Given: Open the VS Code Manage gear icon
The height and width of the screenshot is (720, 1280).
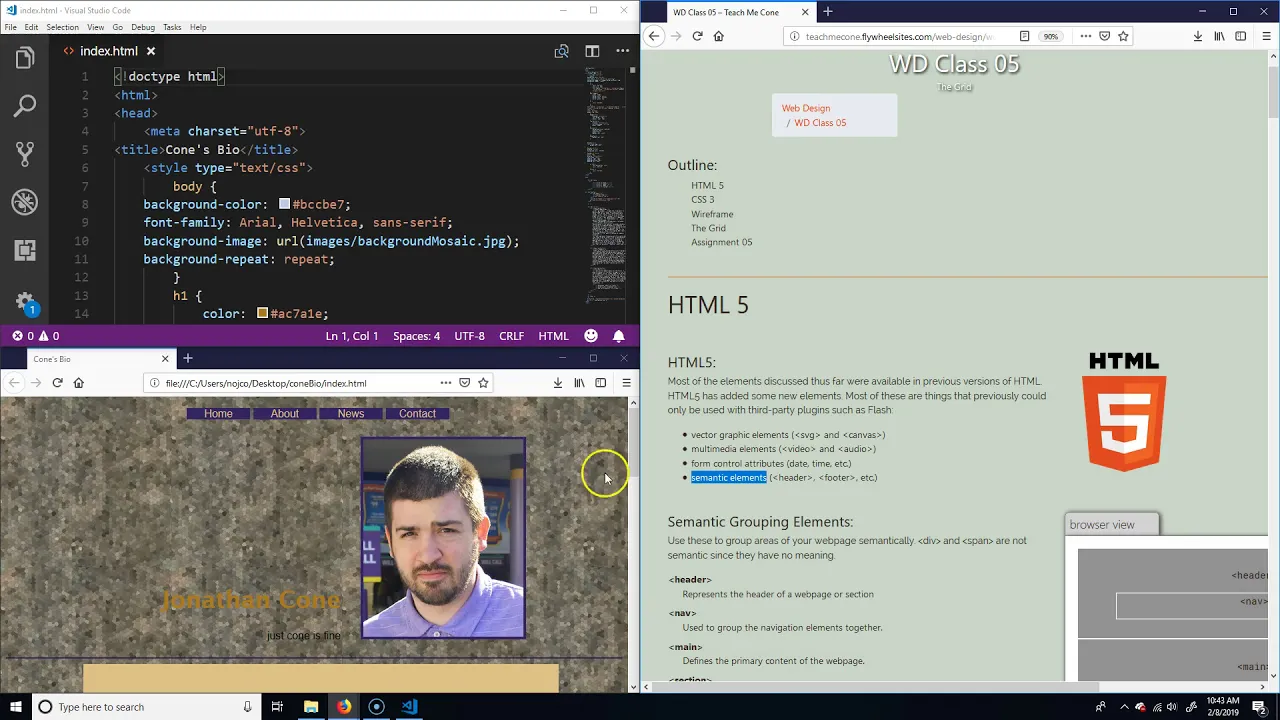Looking at the screenshot, I should (x=25, y=304).
